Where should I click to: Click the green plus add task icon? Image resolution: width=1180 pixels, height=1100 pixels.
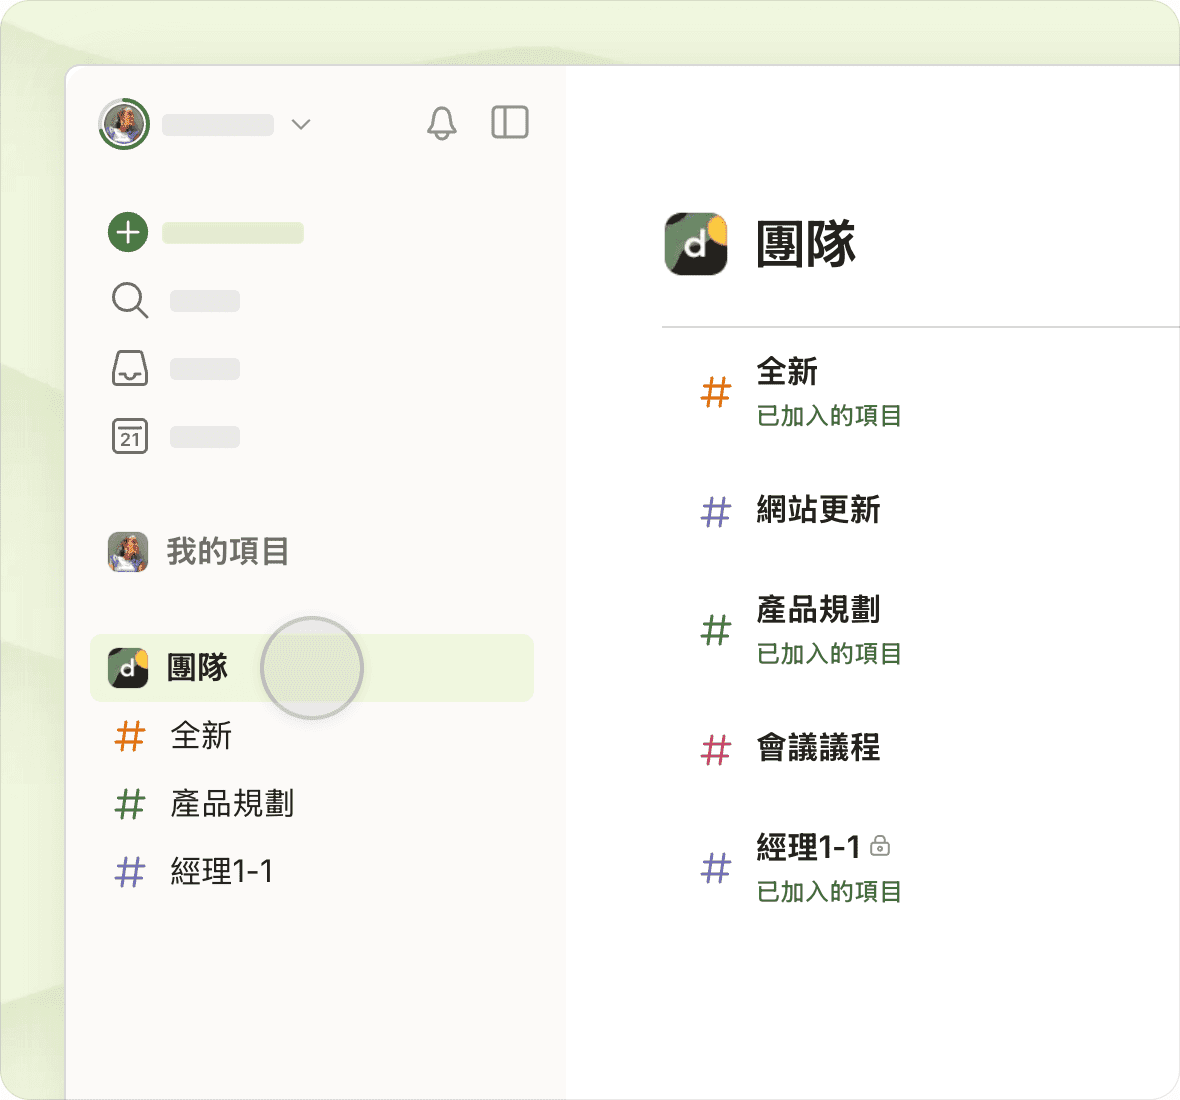coord(128,233)
